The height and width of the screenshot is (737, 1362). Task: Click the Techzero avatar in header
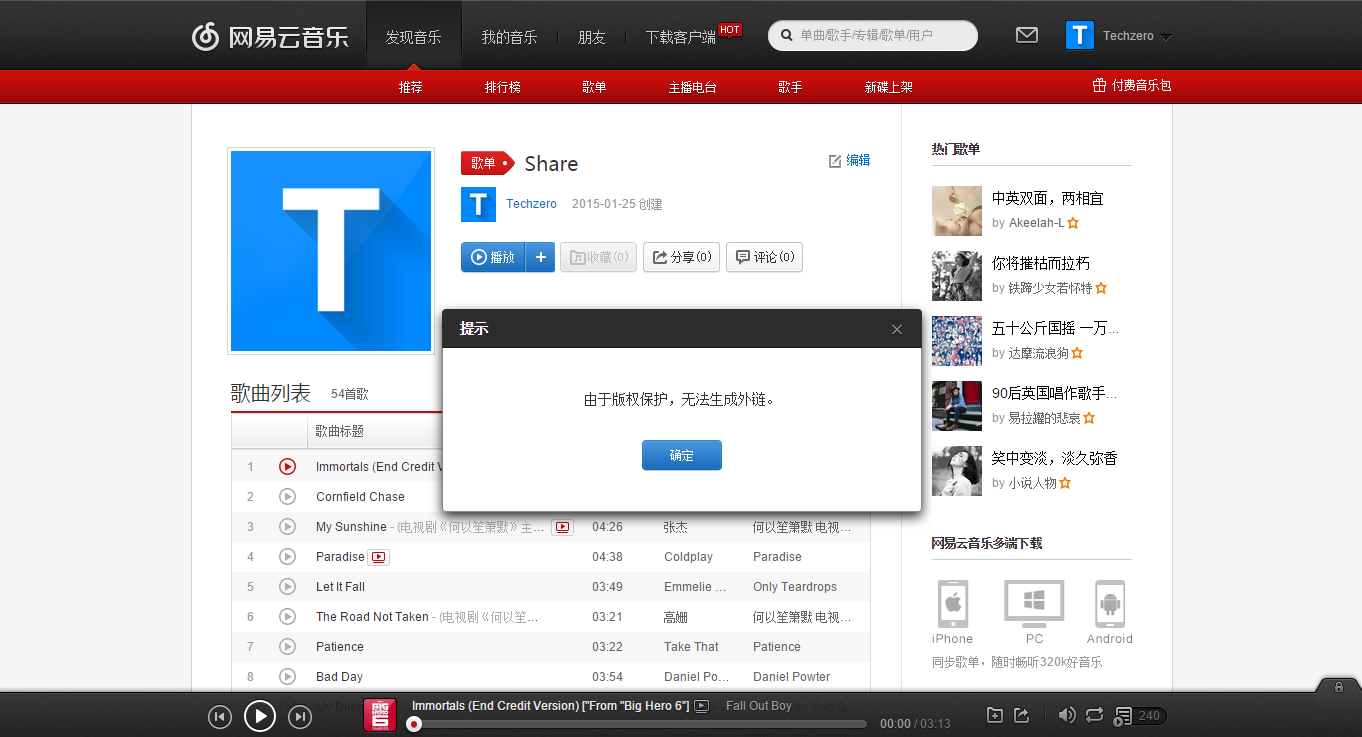pyautogui.click(x=1080, y=35)
